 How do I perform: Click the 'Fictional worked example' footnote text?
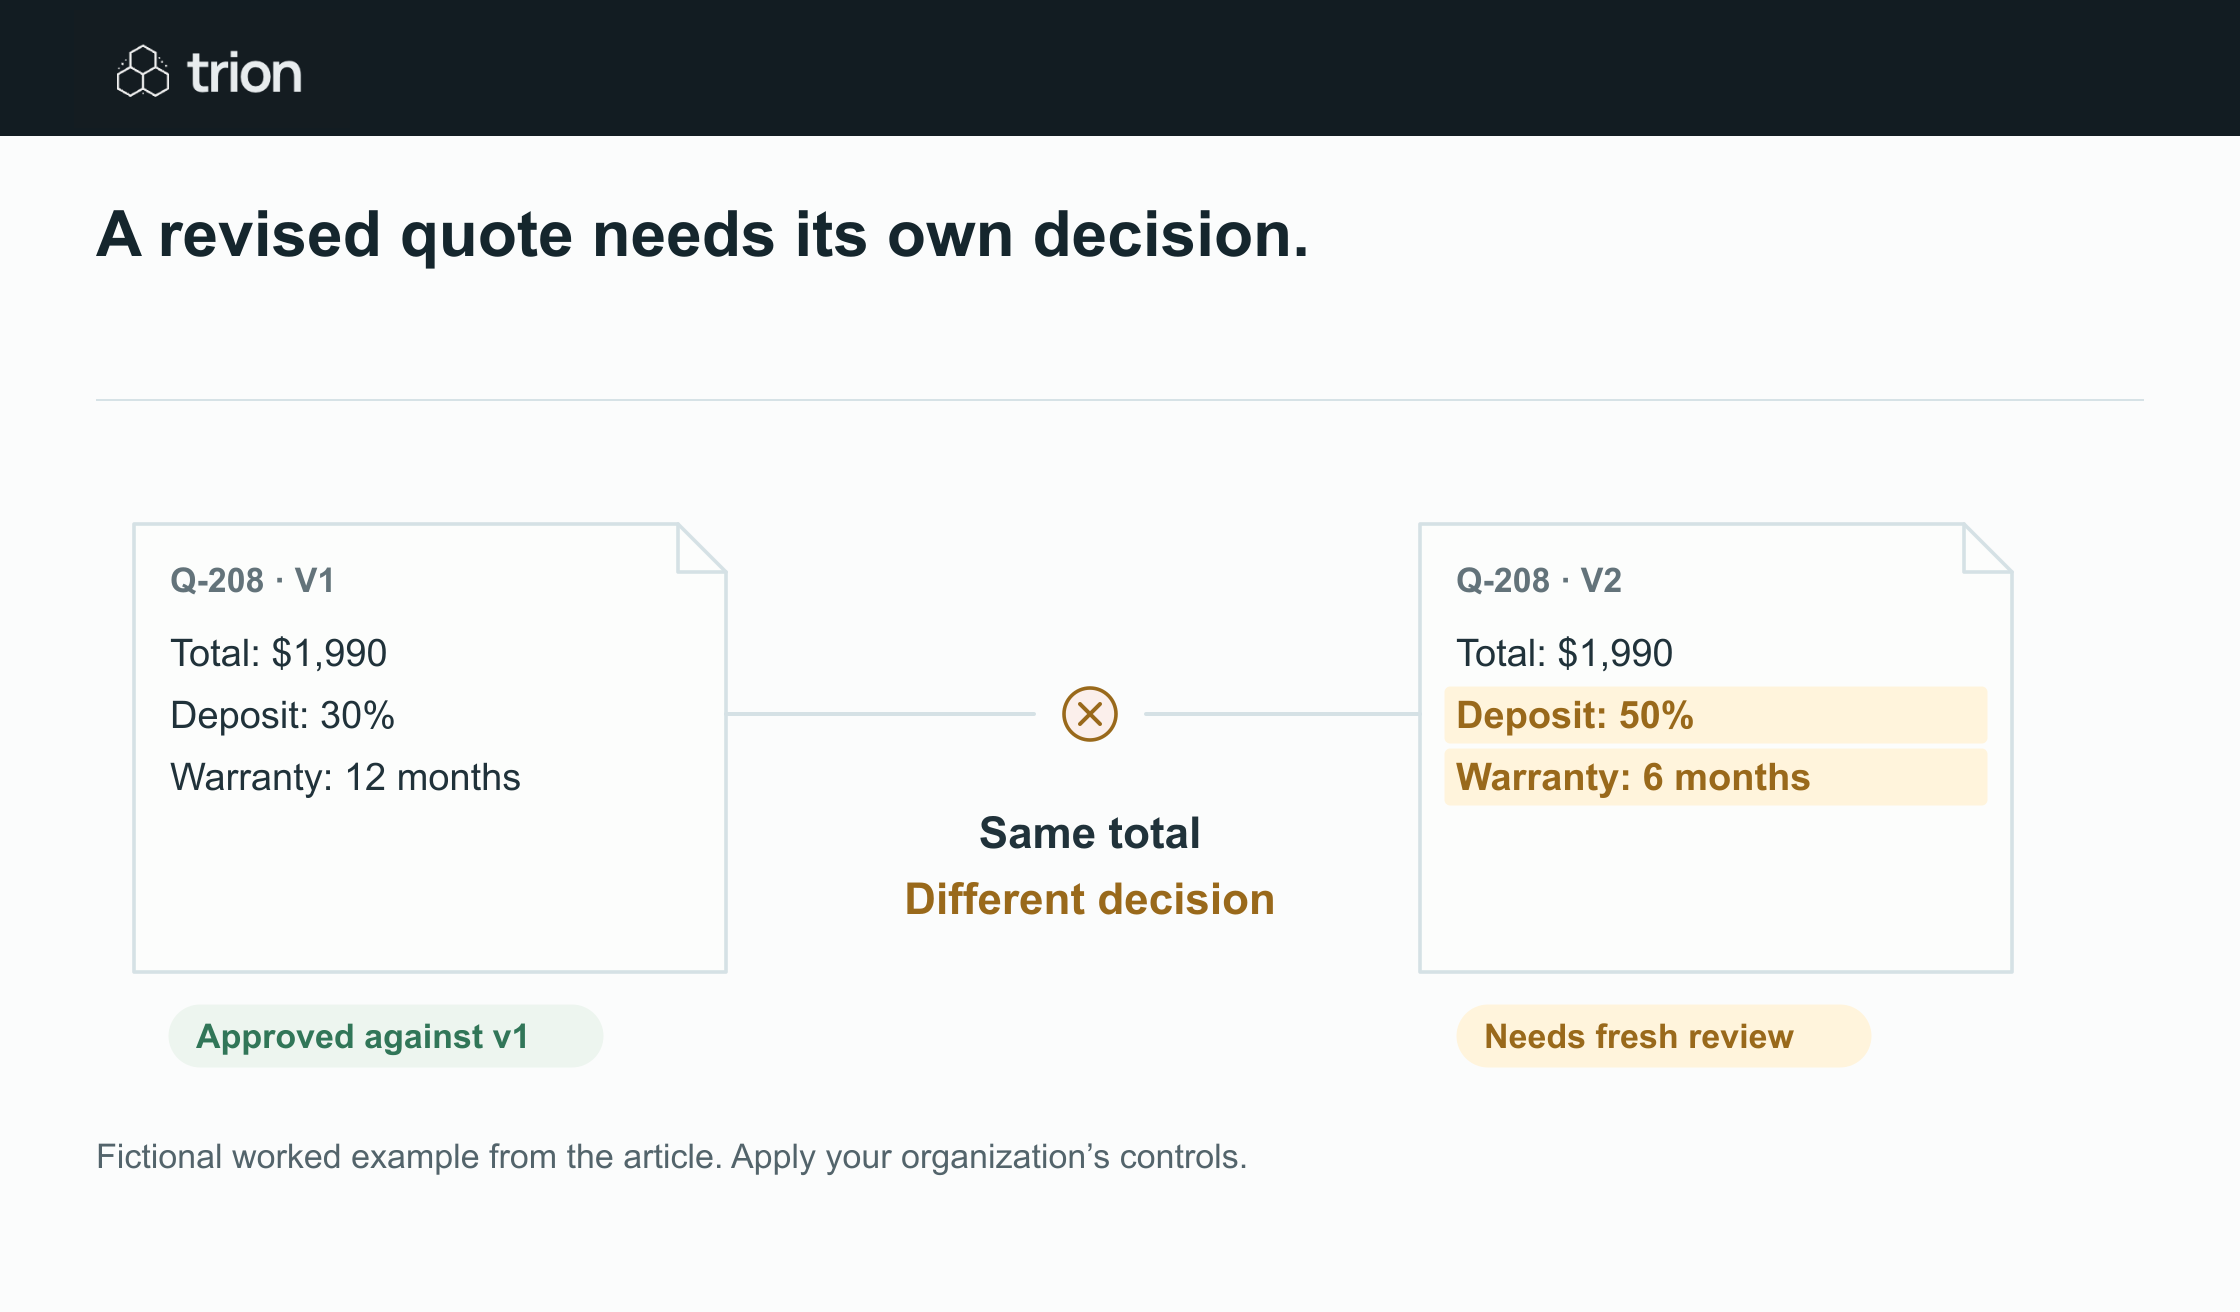[672, 1157]
